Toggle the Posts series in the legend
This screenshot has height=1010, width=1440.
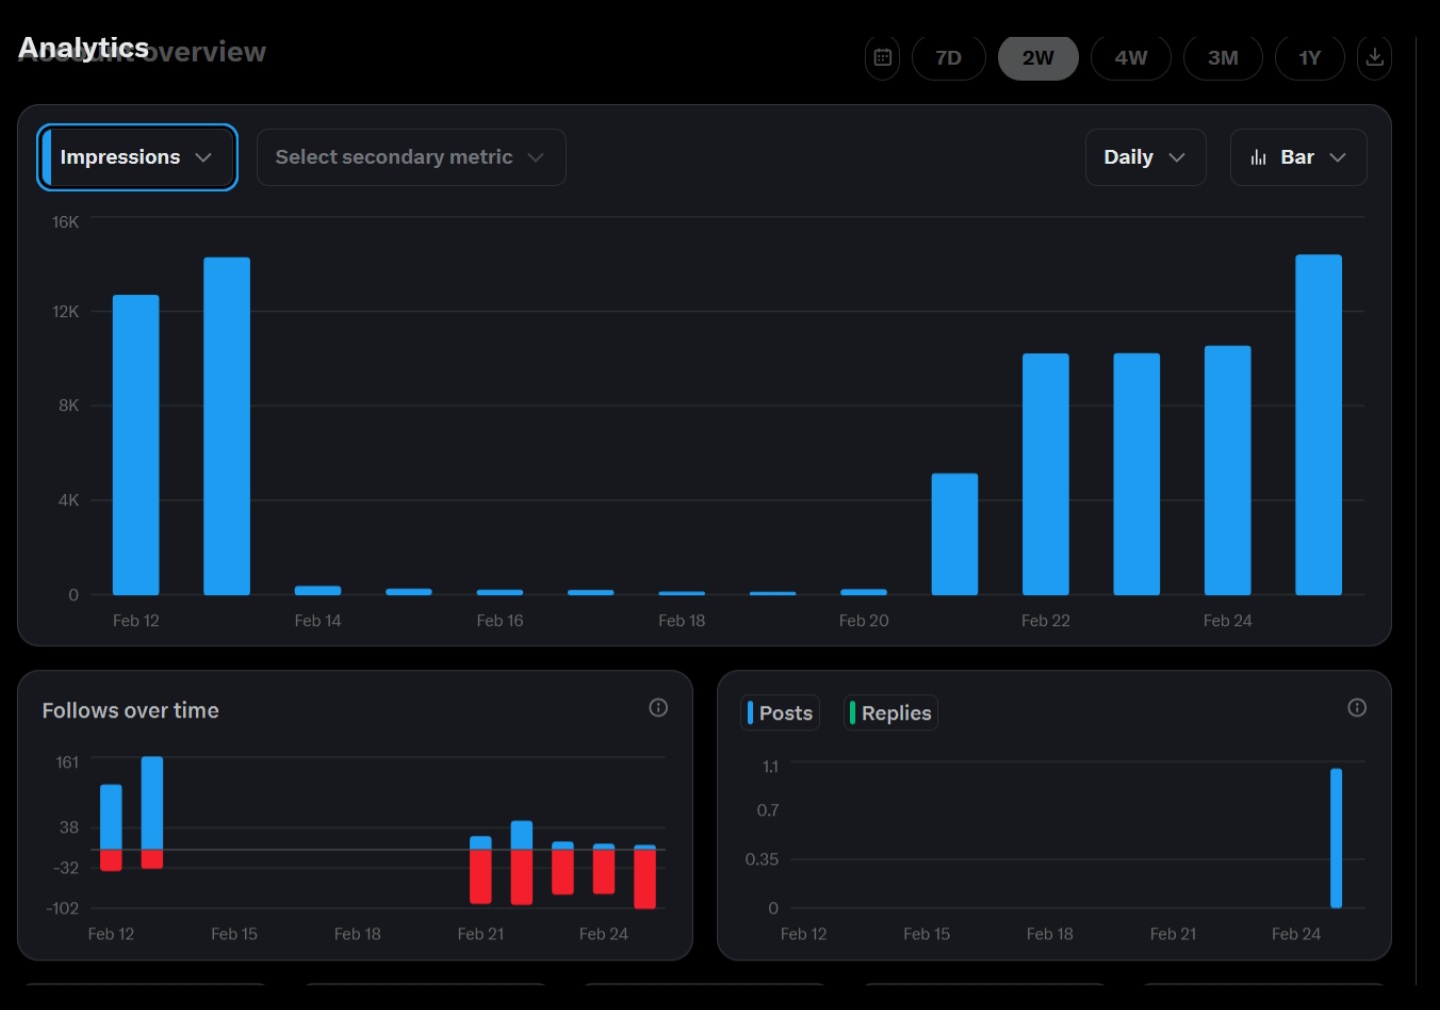781,713
